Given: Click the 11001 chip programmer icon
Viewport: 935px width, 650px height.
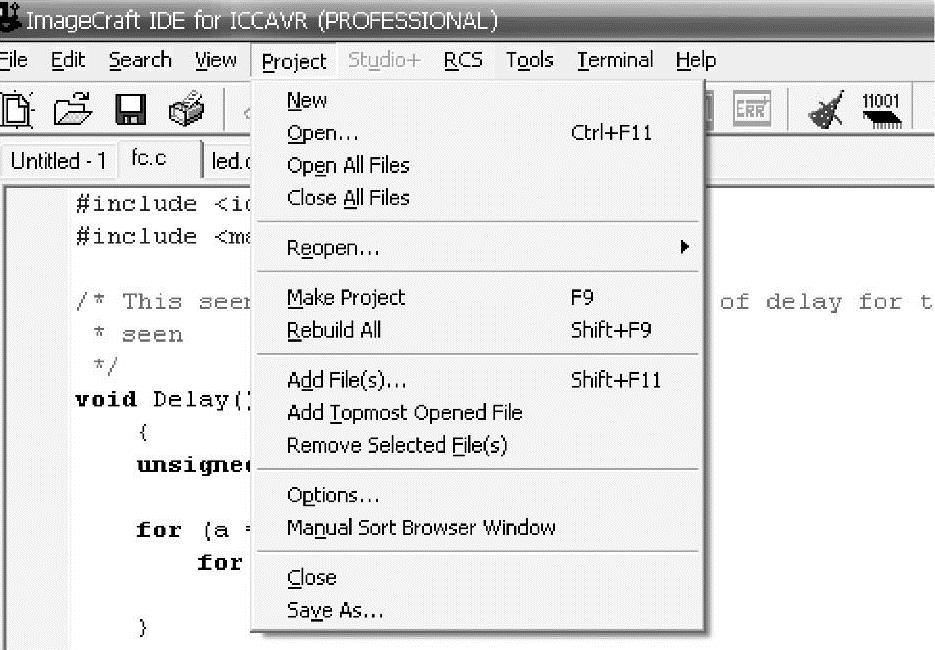Looking at the screenshot, I should tap(881, 110).
